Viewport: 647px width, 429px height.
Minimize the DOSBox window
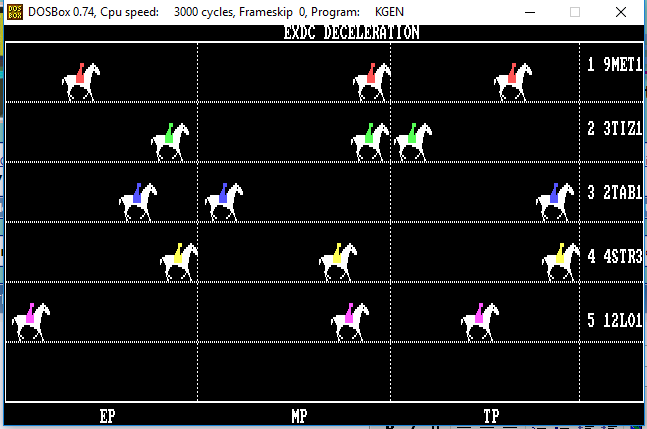point(530,12)
